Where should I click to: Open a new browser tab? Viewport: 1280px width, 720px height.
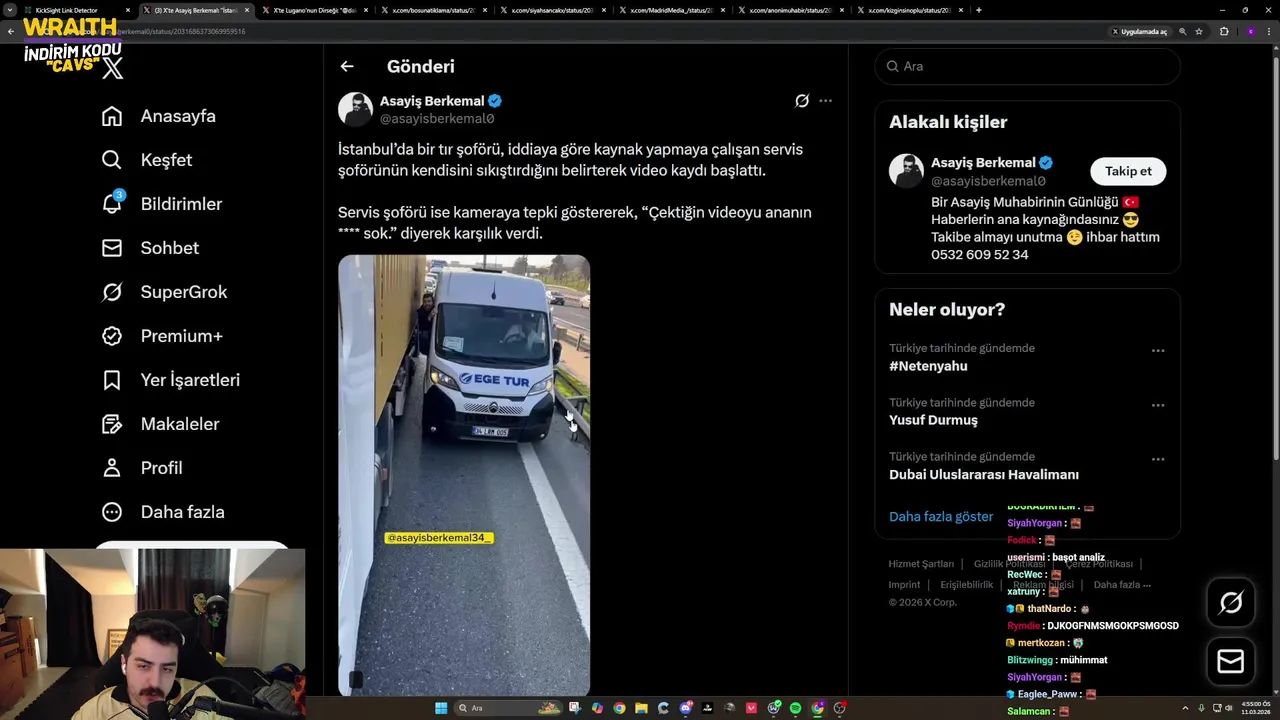click(x=978, y=10)
